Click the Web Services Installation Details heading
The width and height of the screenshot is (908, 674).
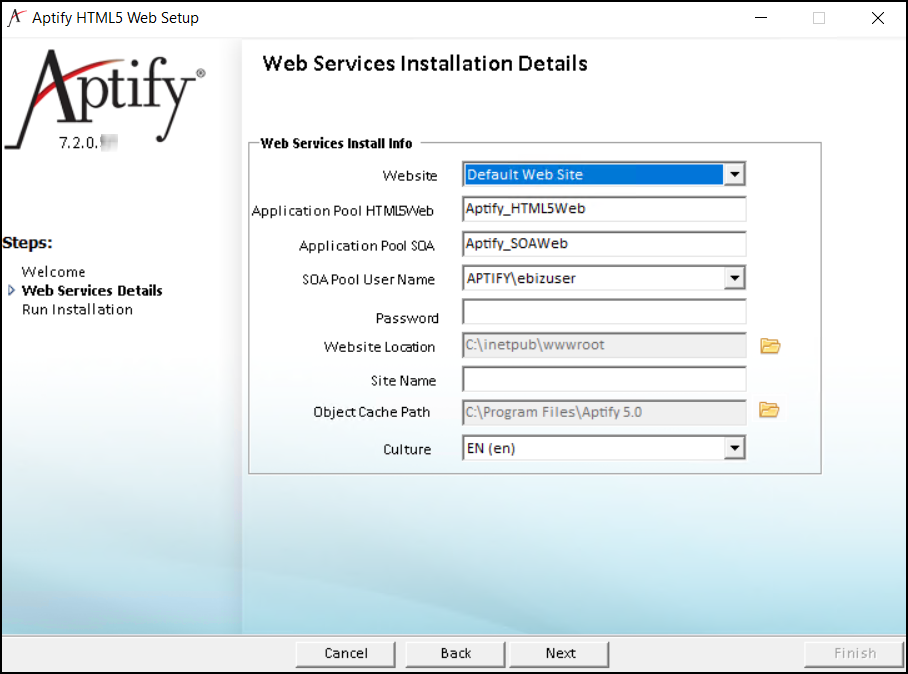[425, 64]
